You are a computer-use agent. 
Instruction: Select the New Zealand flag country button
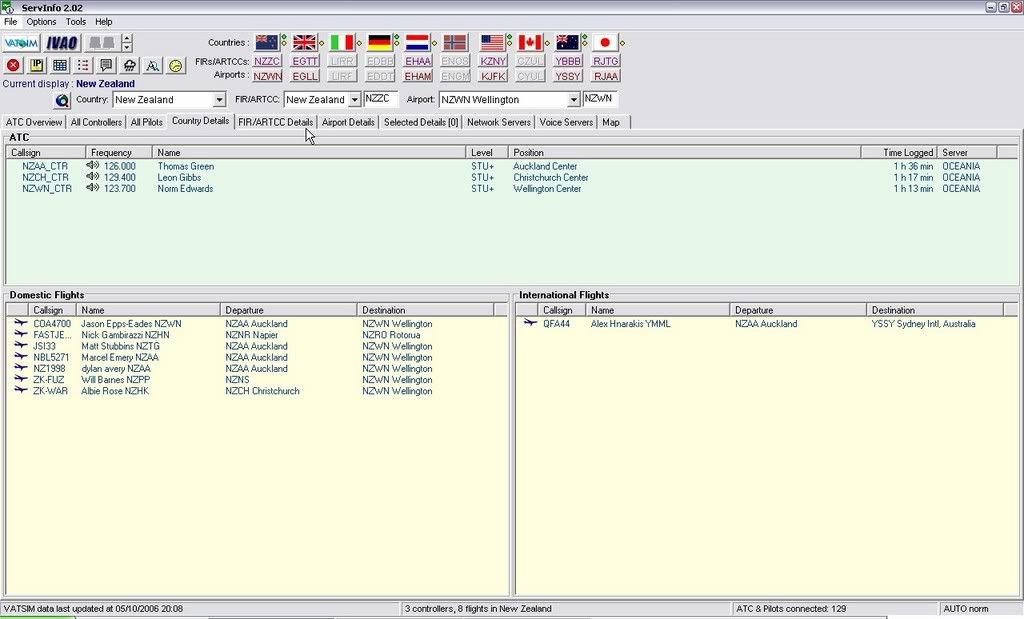point(267,42)
